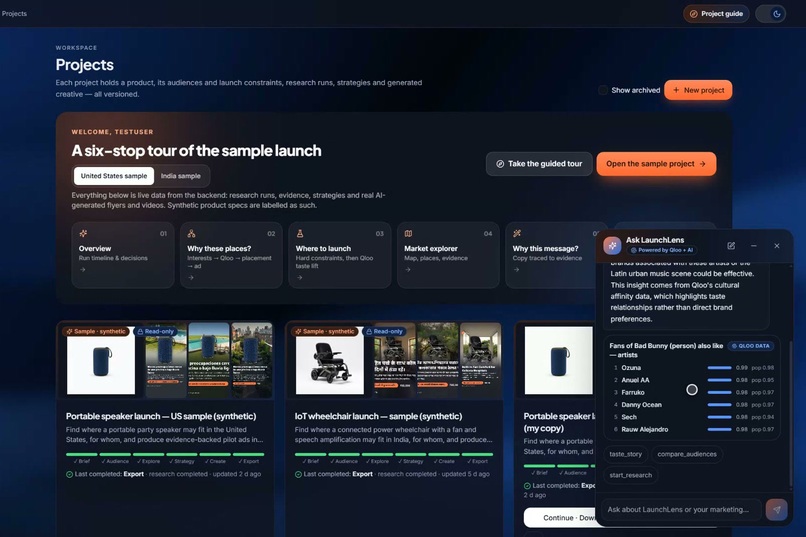Image resolution: width=806 pixels, height=537 pixels.
Task: Click Sech in the artists list
Action: point(629,417)
